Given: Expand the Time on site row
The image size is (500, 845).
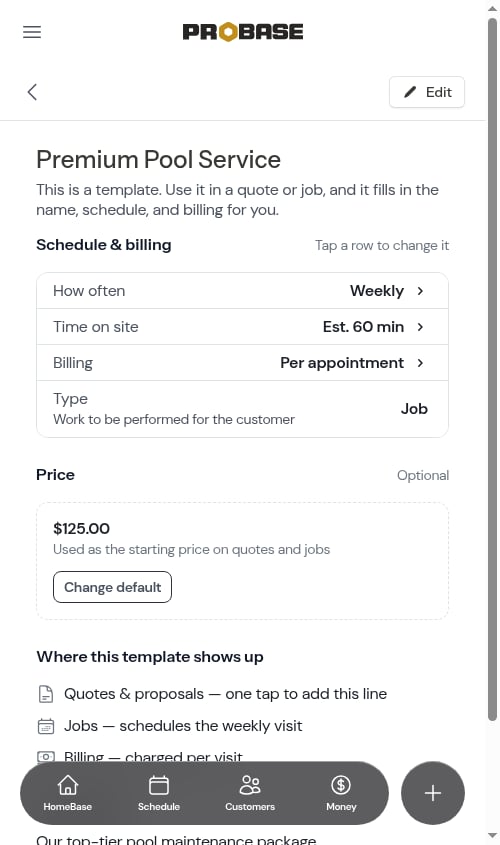Looking at the screenshot, I should point(242,327).
